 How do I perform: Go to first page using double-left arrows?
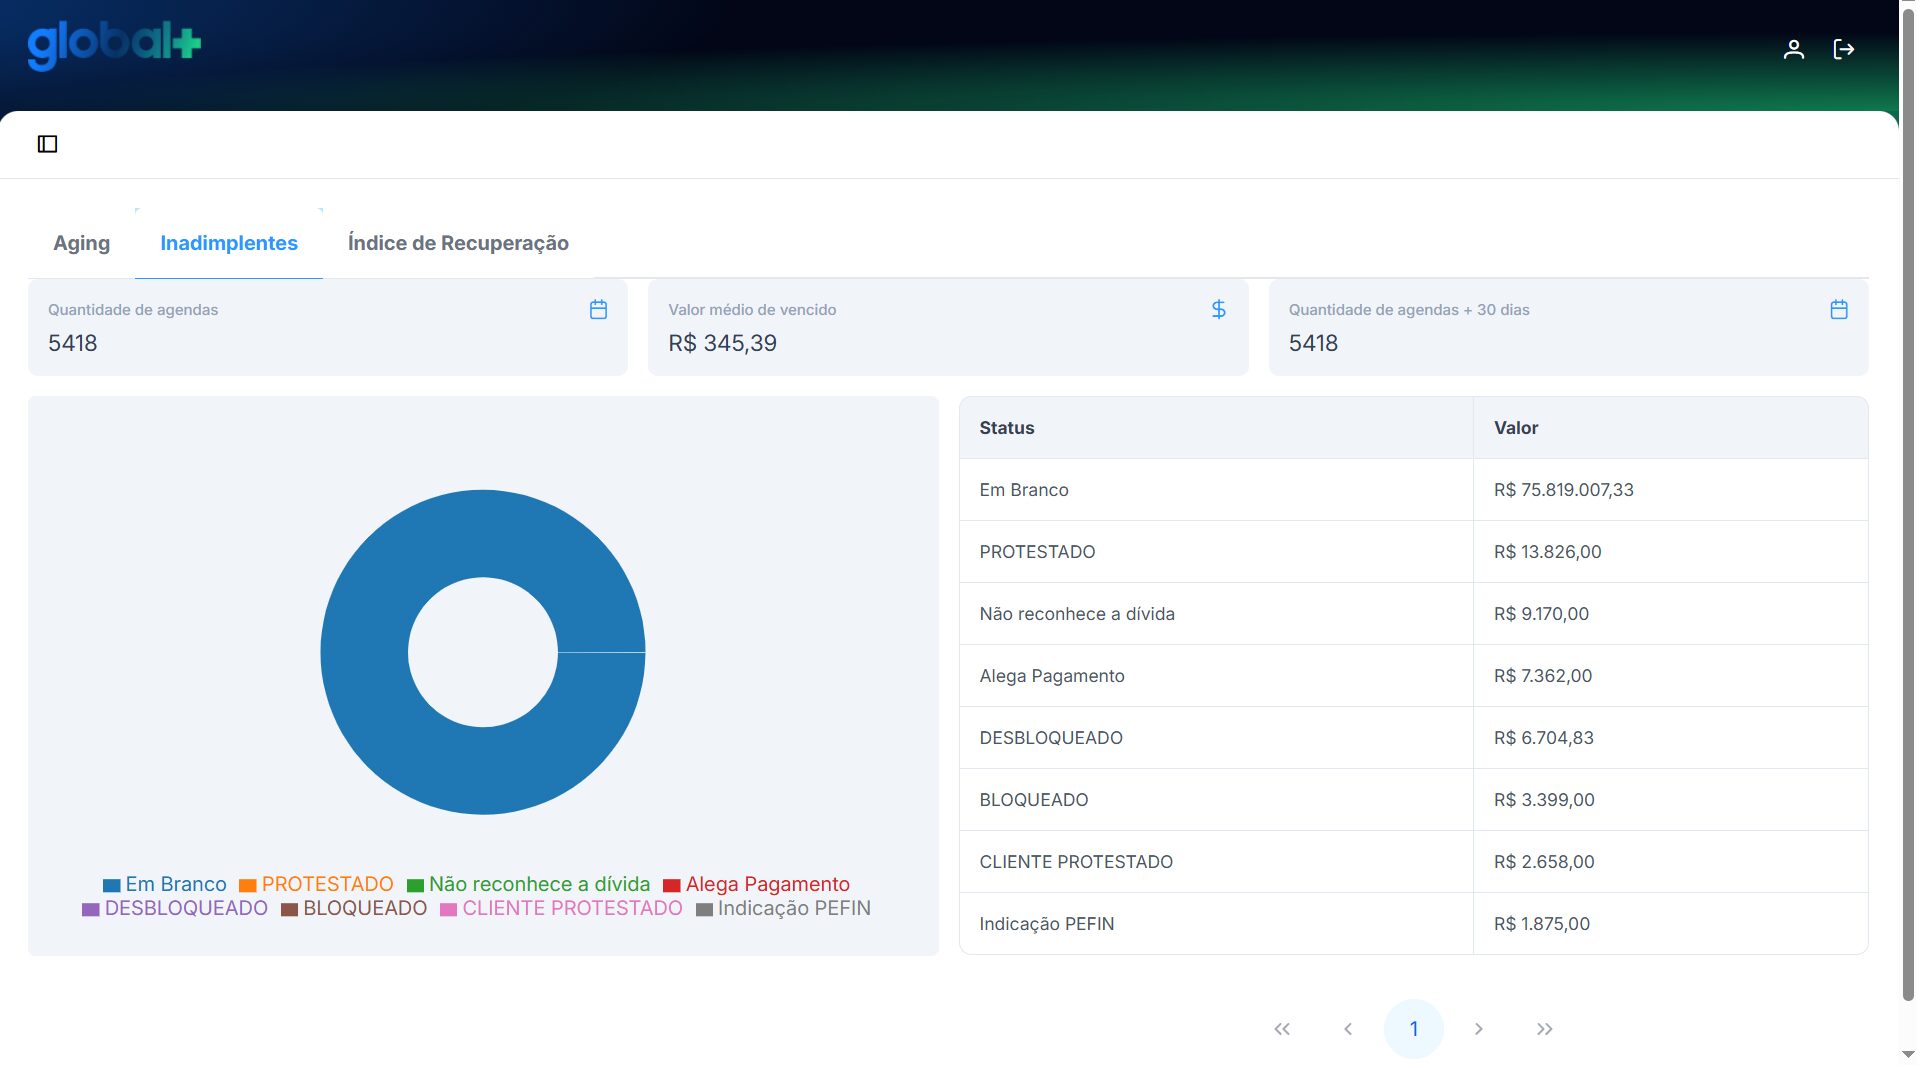pyautogui.click(x=1282, y=1029)
